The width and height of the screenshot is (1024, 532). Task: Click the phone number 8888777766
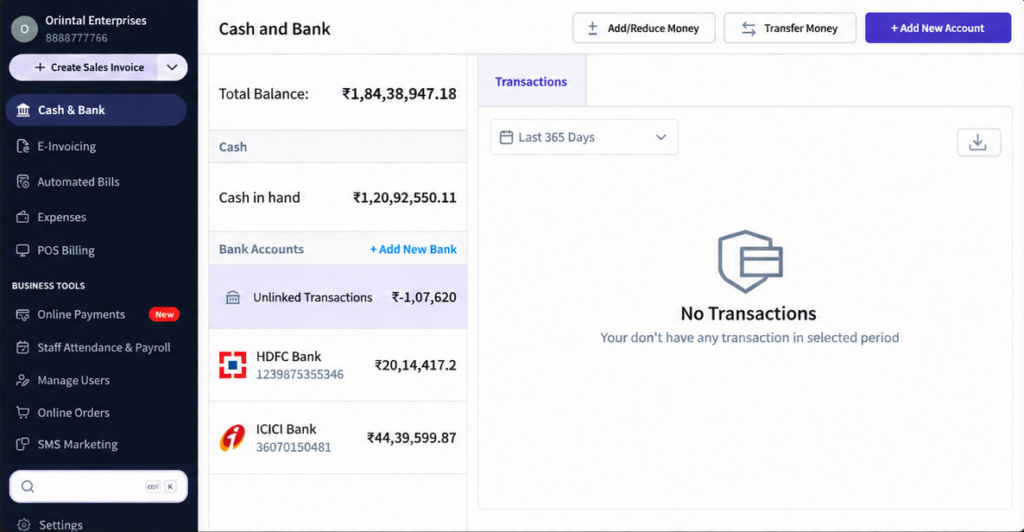[x=76, y=38]
